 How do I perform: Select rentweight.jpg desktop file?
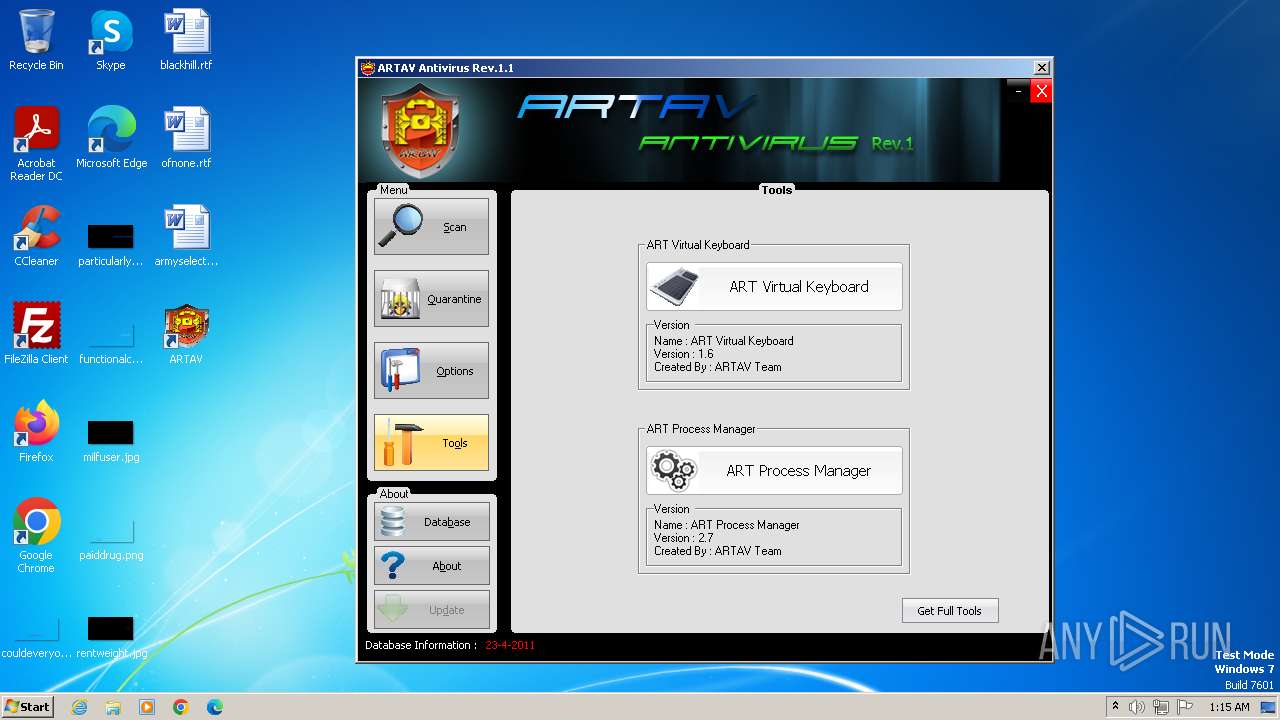click(111, 636)
